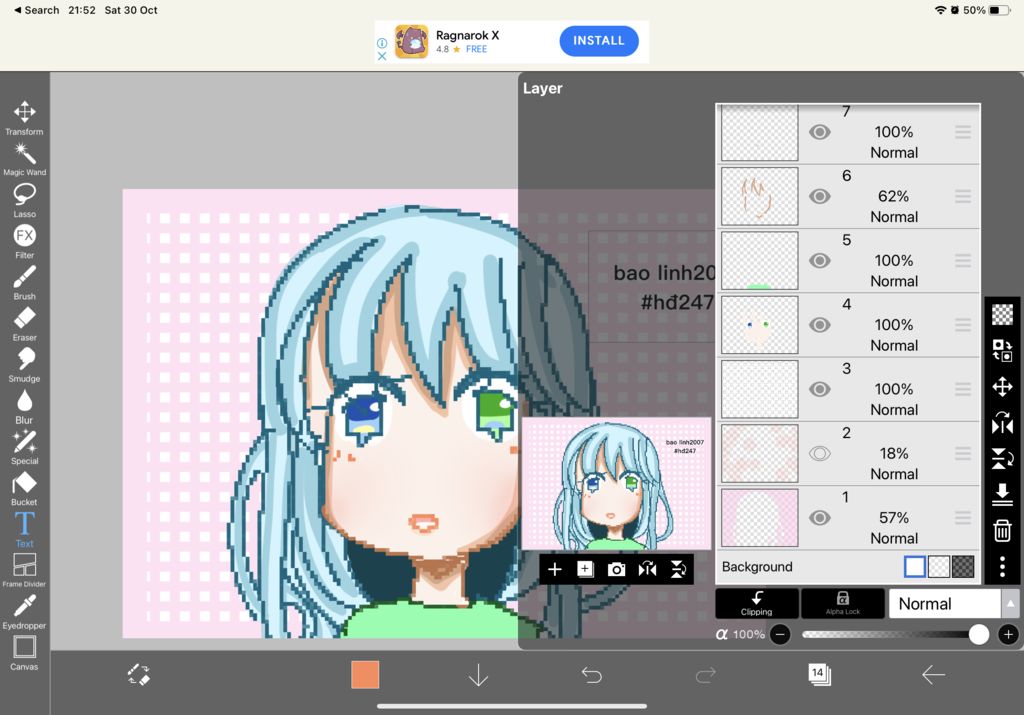The width and height of the screenshot is (1024, 715).
Task: Grab layer 7 reorder handle
Action: (x=963, y=132)
